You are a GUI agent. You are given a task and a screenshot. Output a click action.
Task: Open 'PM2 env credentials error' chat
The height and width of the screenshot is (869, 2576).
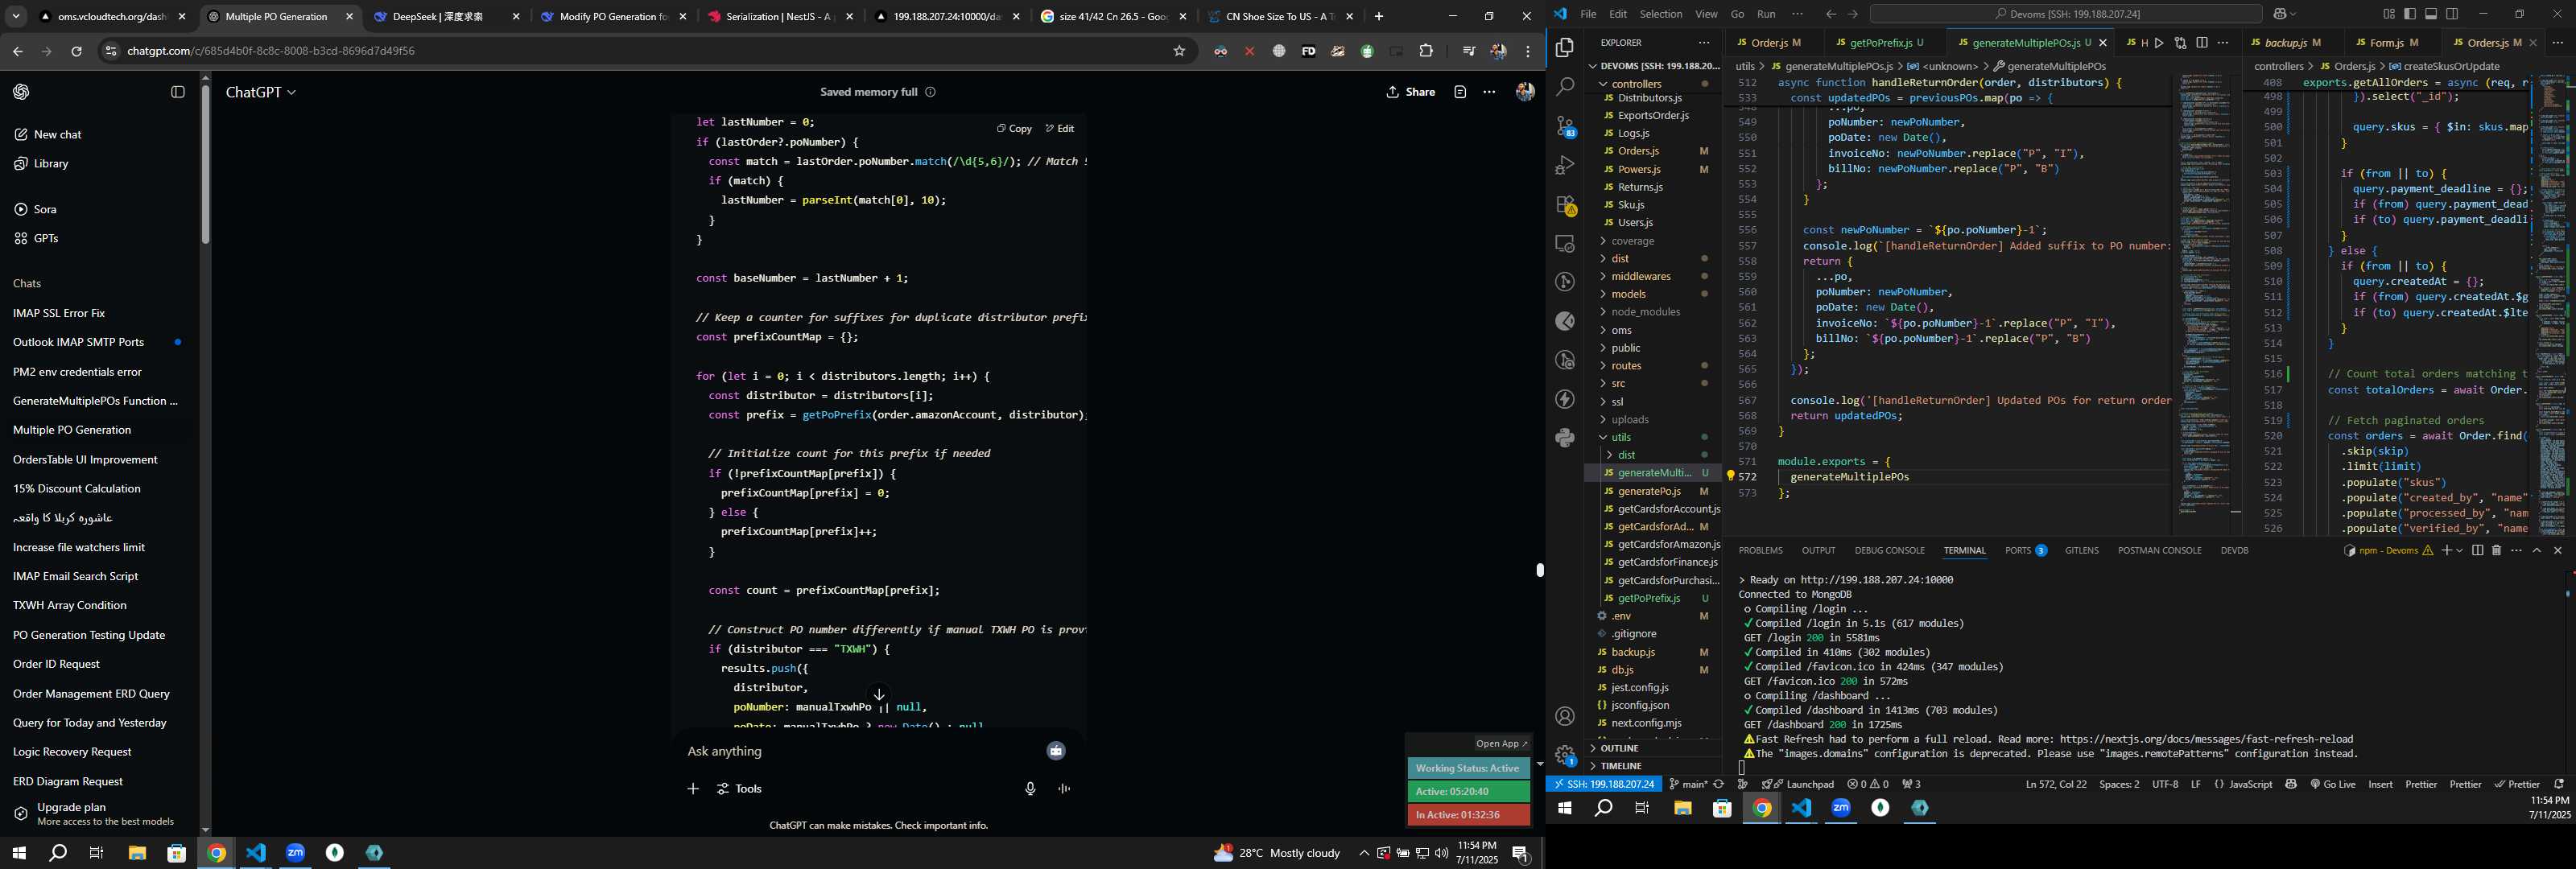(x=77, y=372)
